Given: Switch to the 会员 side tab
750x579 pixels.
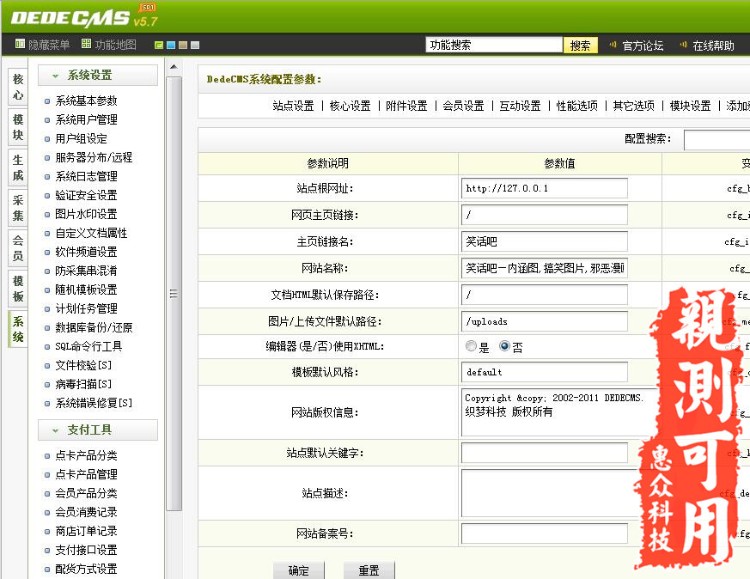Looking at the screenshot, I should click(x=18, y=248).
